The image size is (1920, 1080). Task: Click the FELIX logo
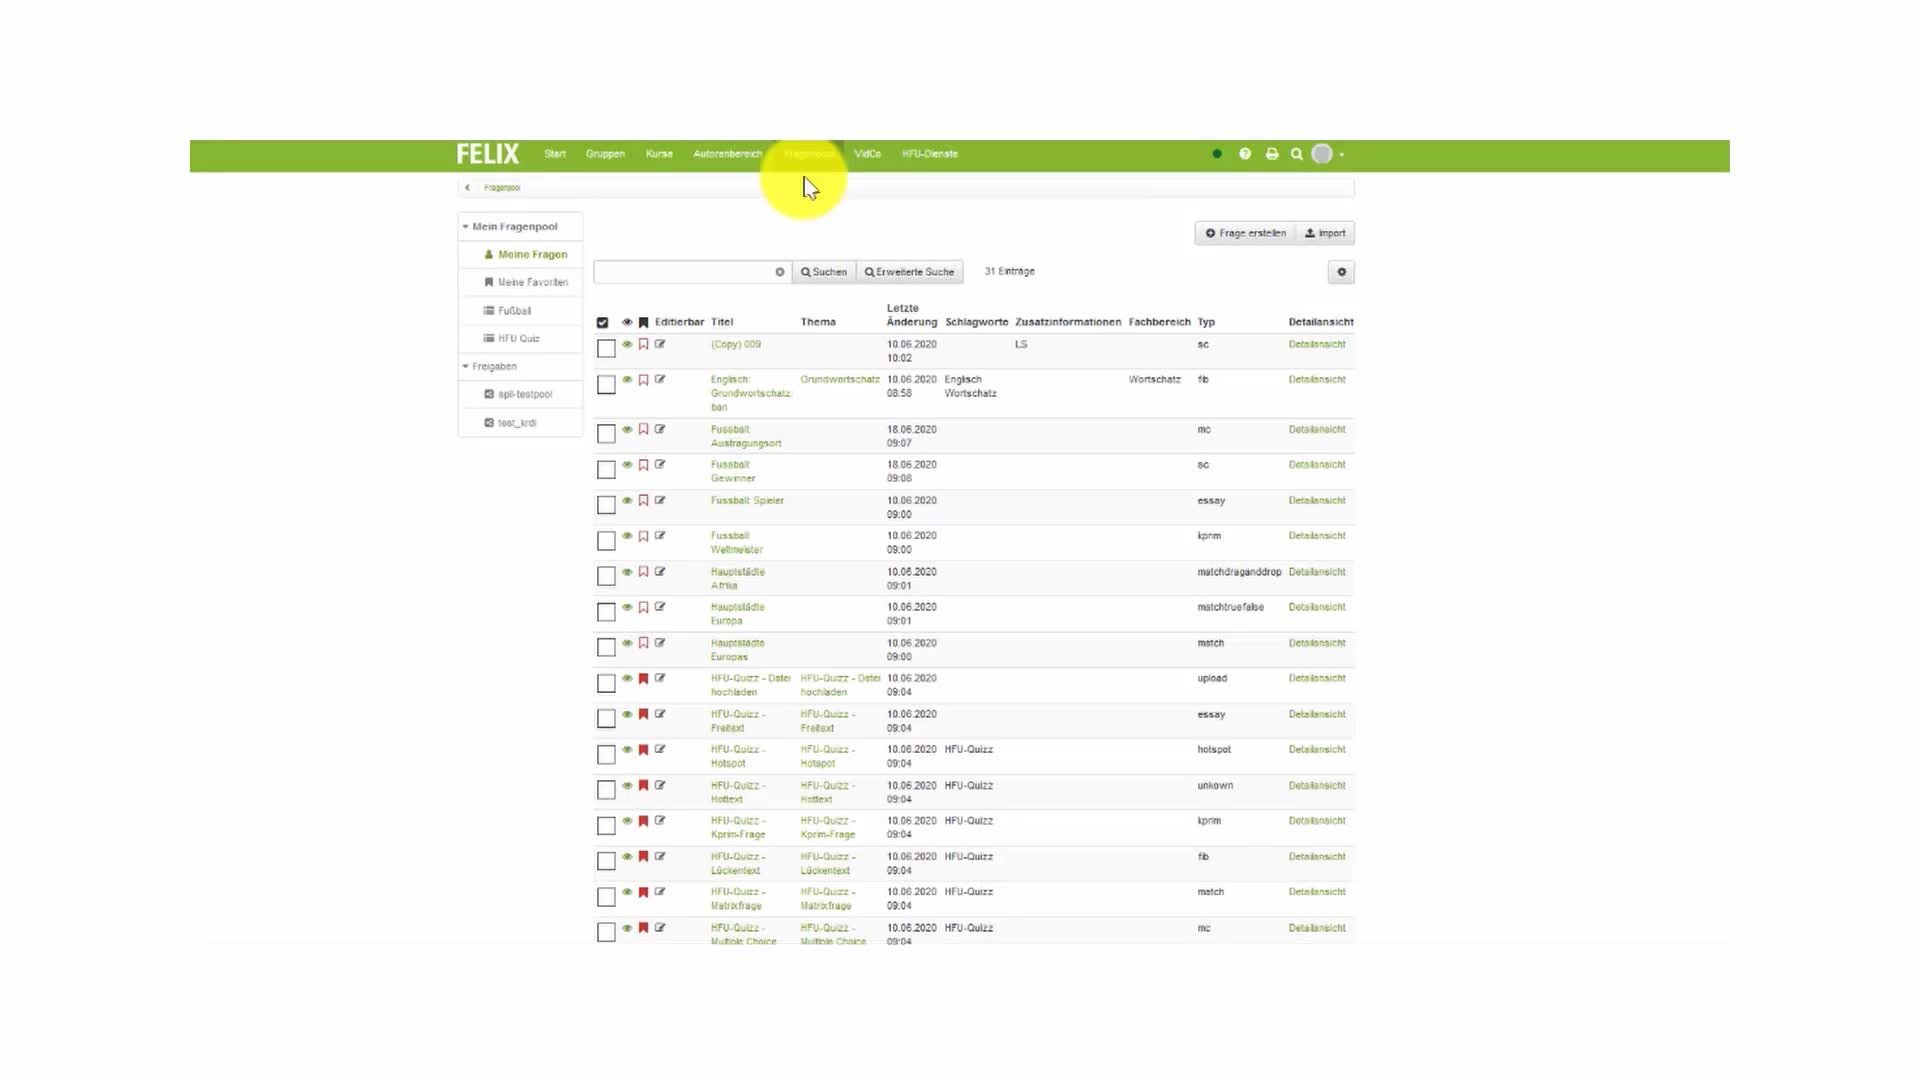coord(488,154)
